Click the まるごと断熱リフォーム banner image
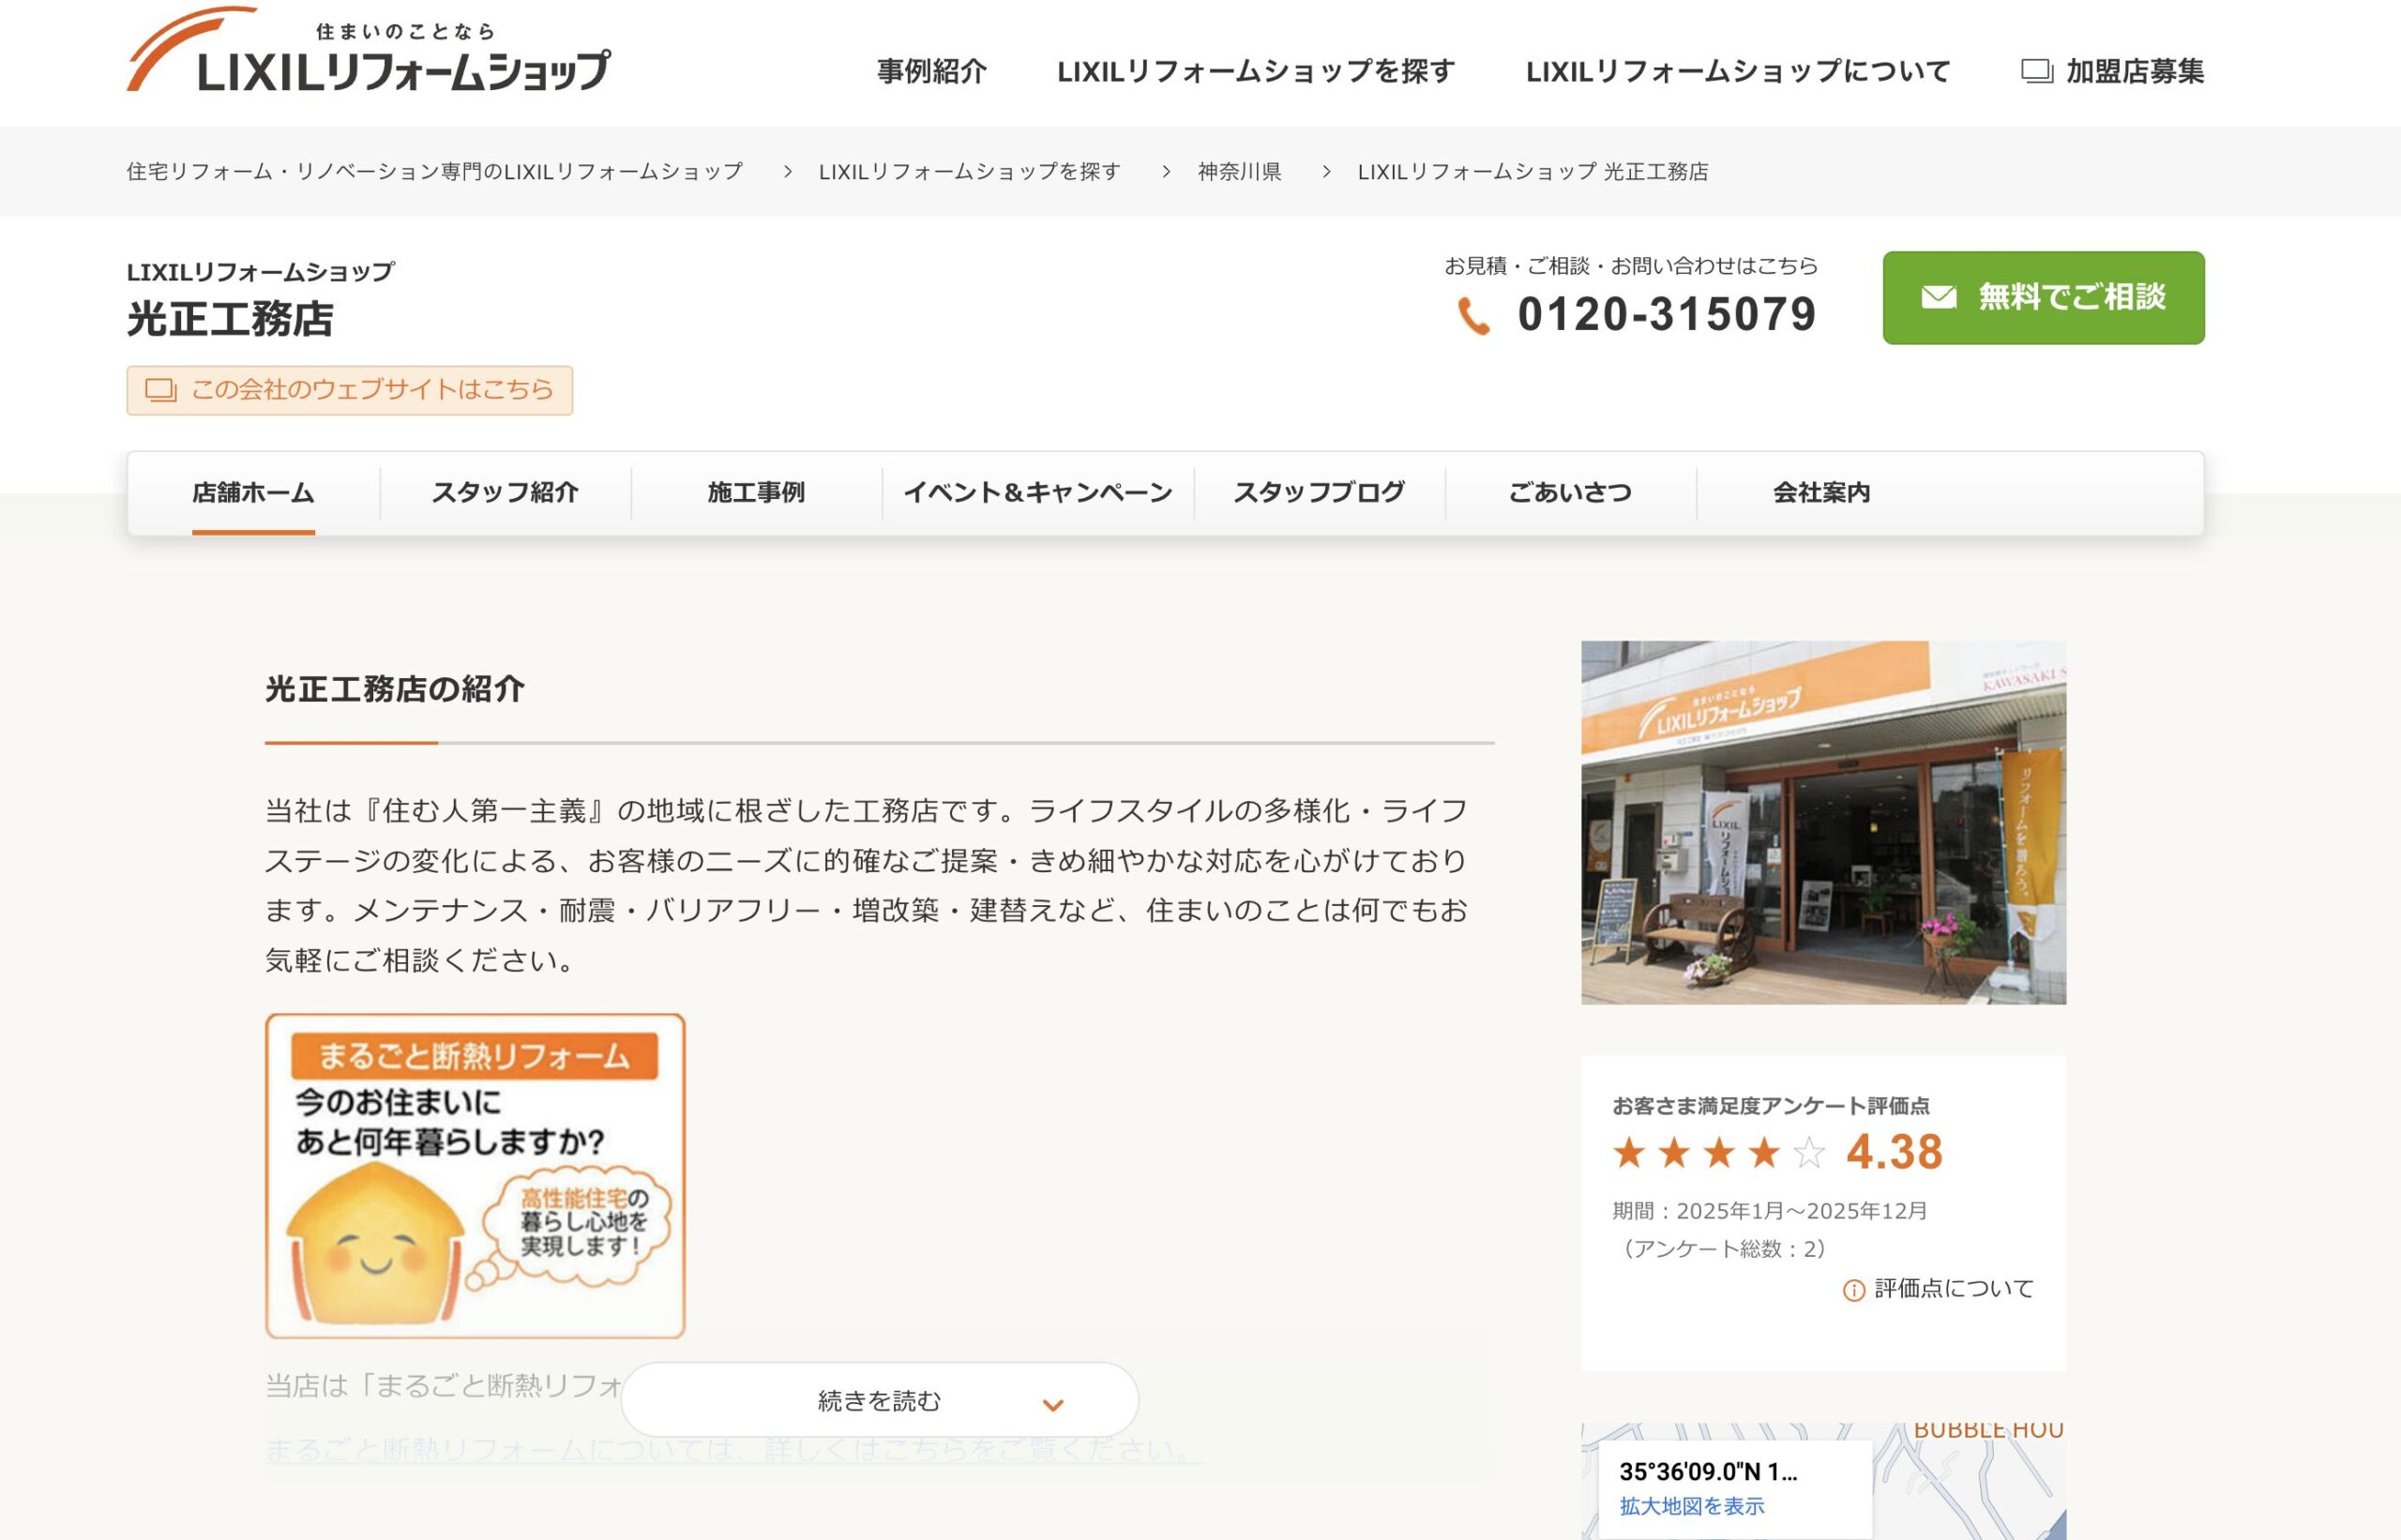The width and height of the screenshot is (2401, 1540). click(475, 1175)
